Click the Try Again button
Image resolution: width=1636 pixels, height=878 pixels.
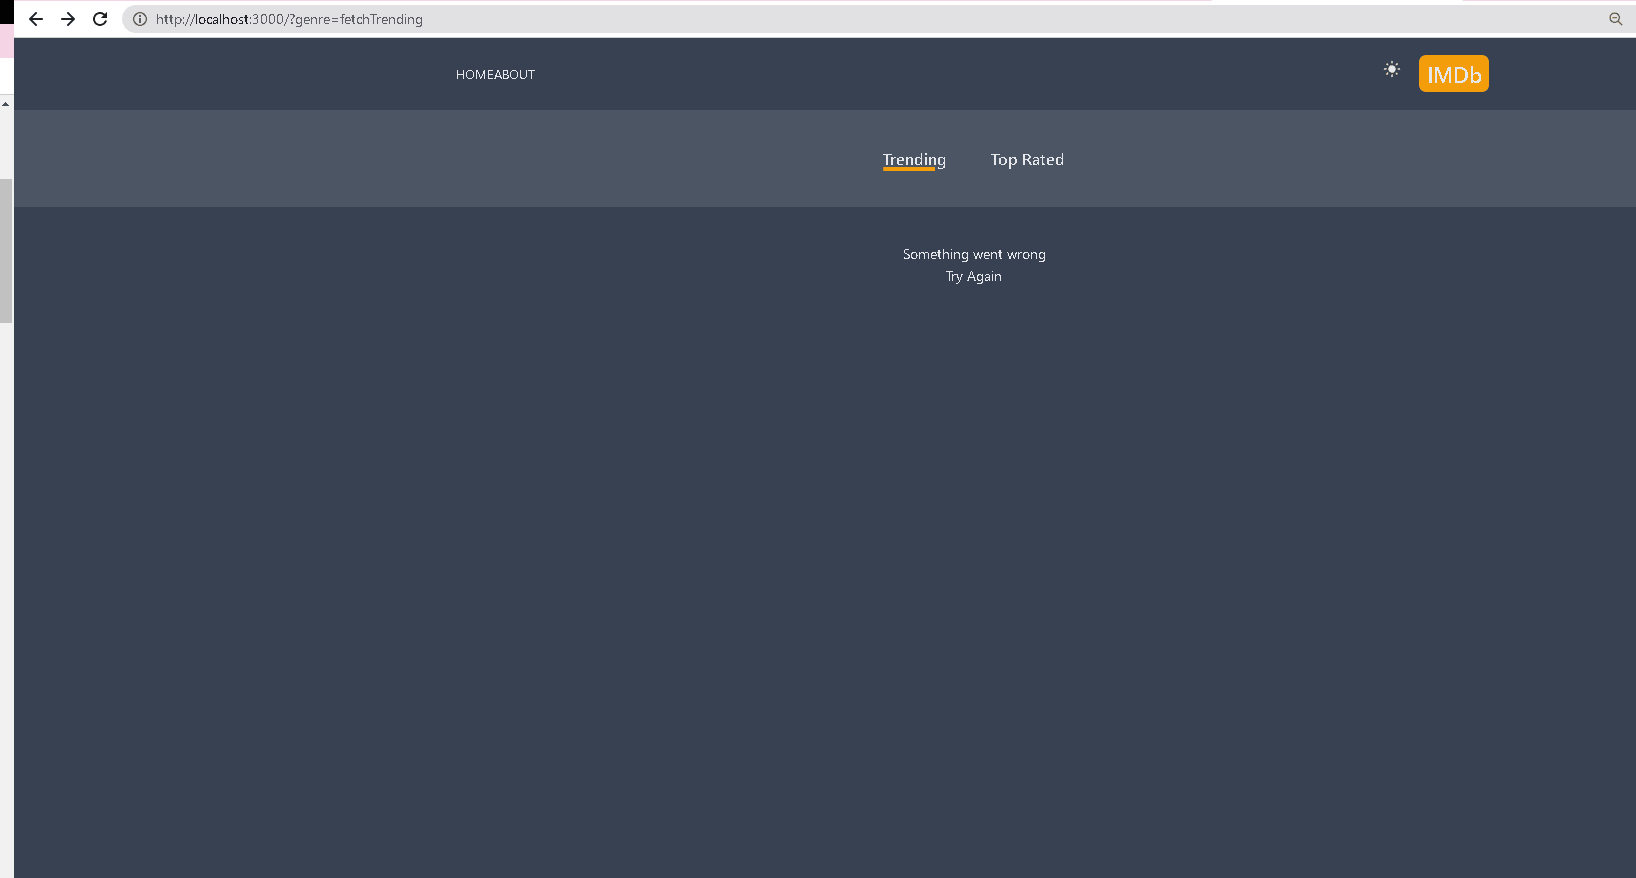[974, 277]
